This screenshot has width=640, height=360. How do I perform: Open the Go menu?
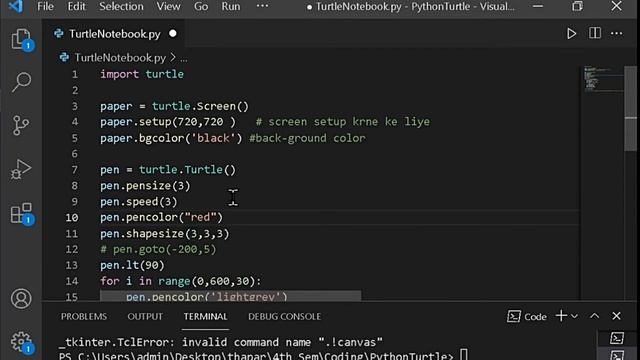[201, 7]
